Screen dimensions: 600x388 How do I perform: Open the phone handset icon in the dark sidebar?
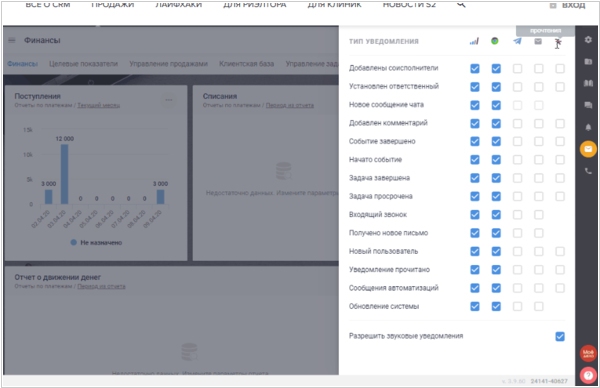[588, 171]
